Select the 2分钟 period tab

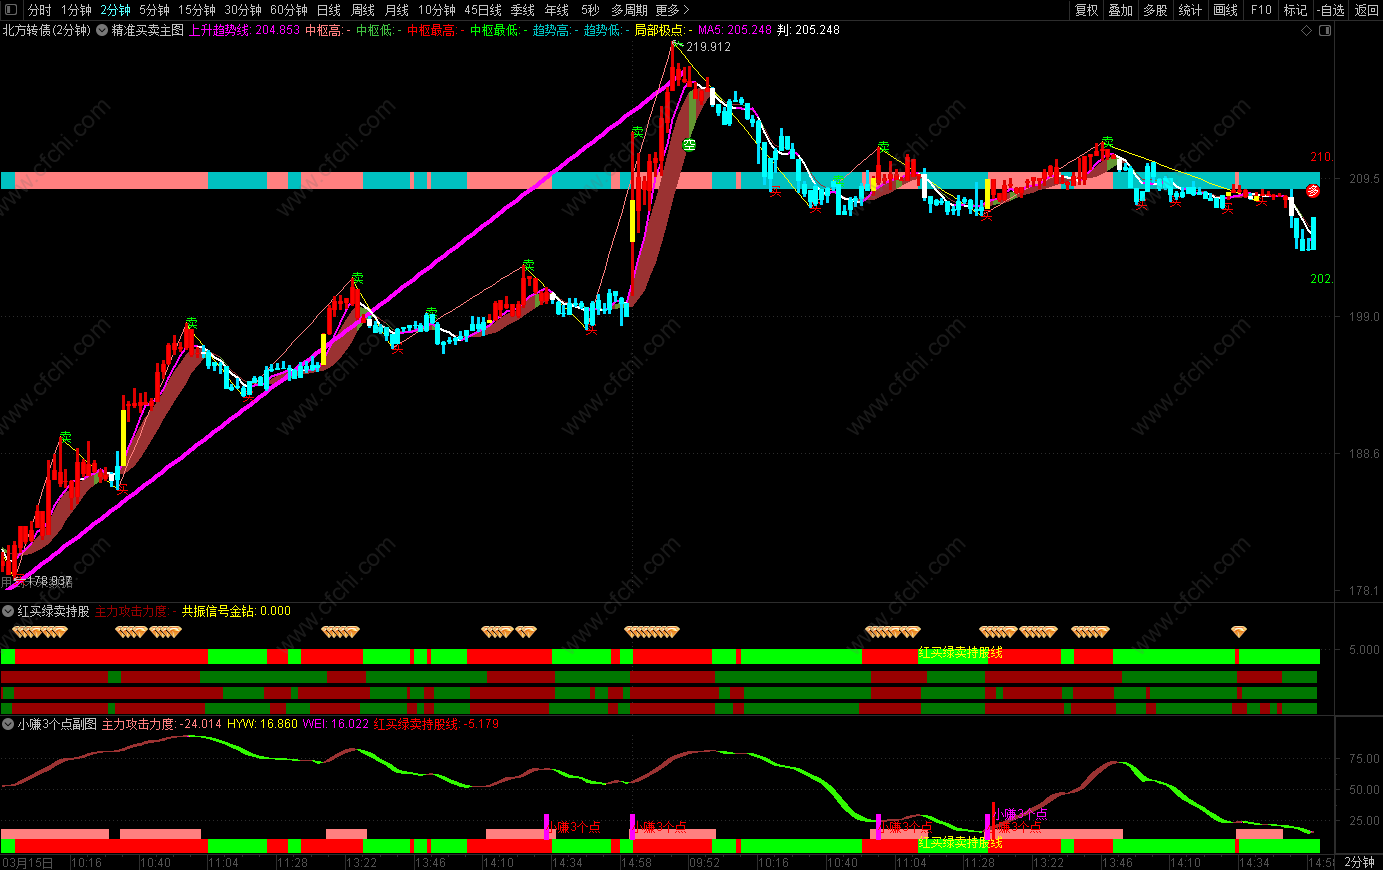(x=115, y=10)
